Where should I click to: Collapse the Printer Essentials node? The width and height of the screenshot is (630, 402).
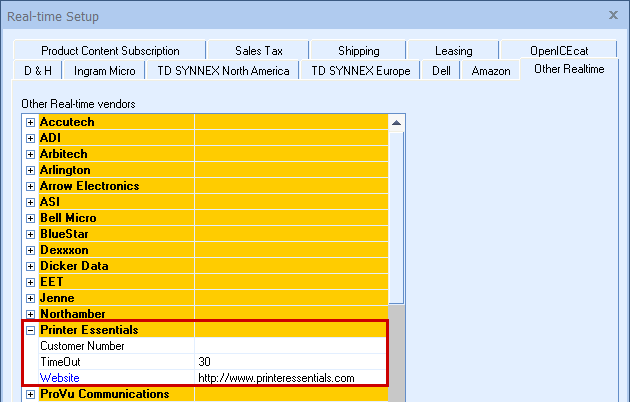pos(31,330)
